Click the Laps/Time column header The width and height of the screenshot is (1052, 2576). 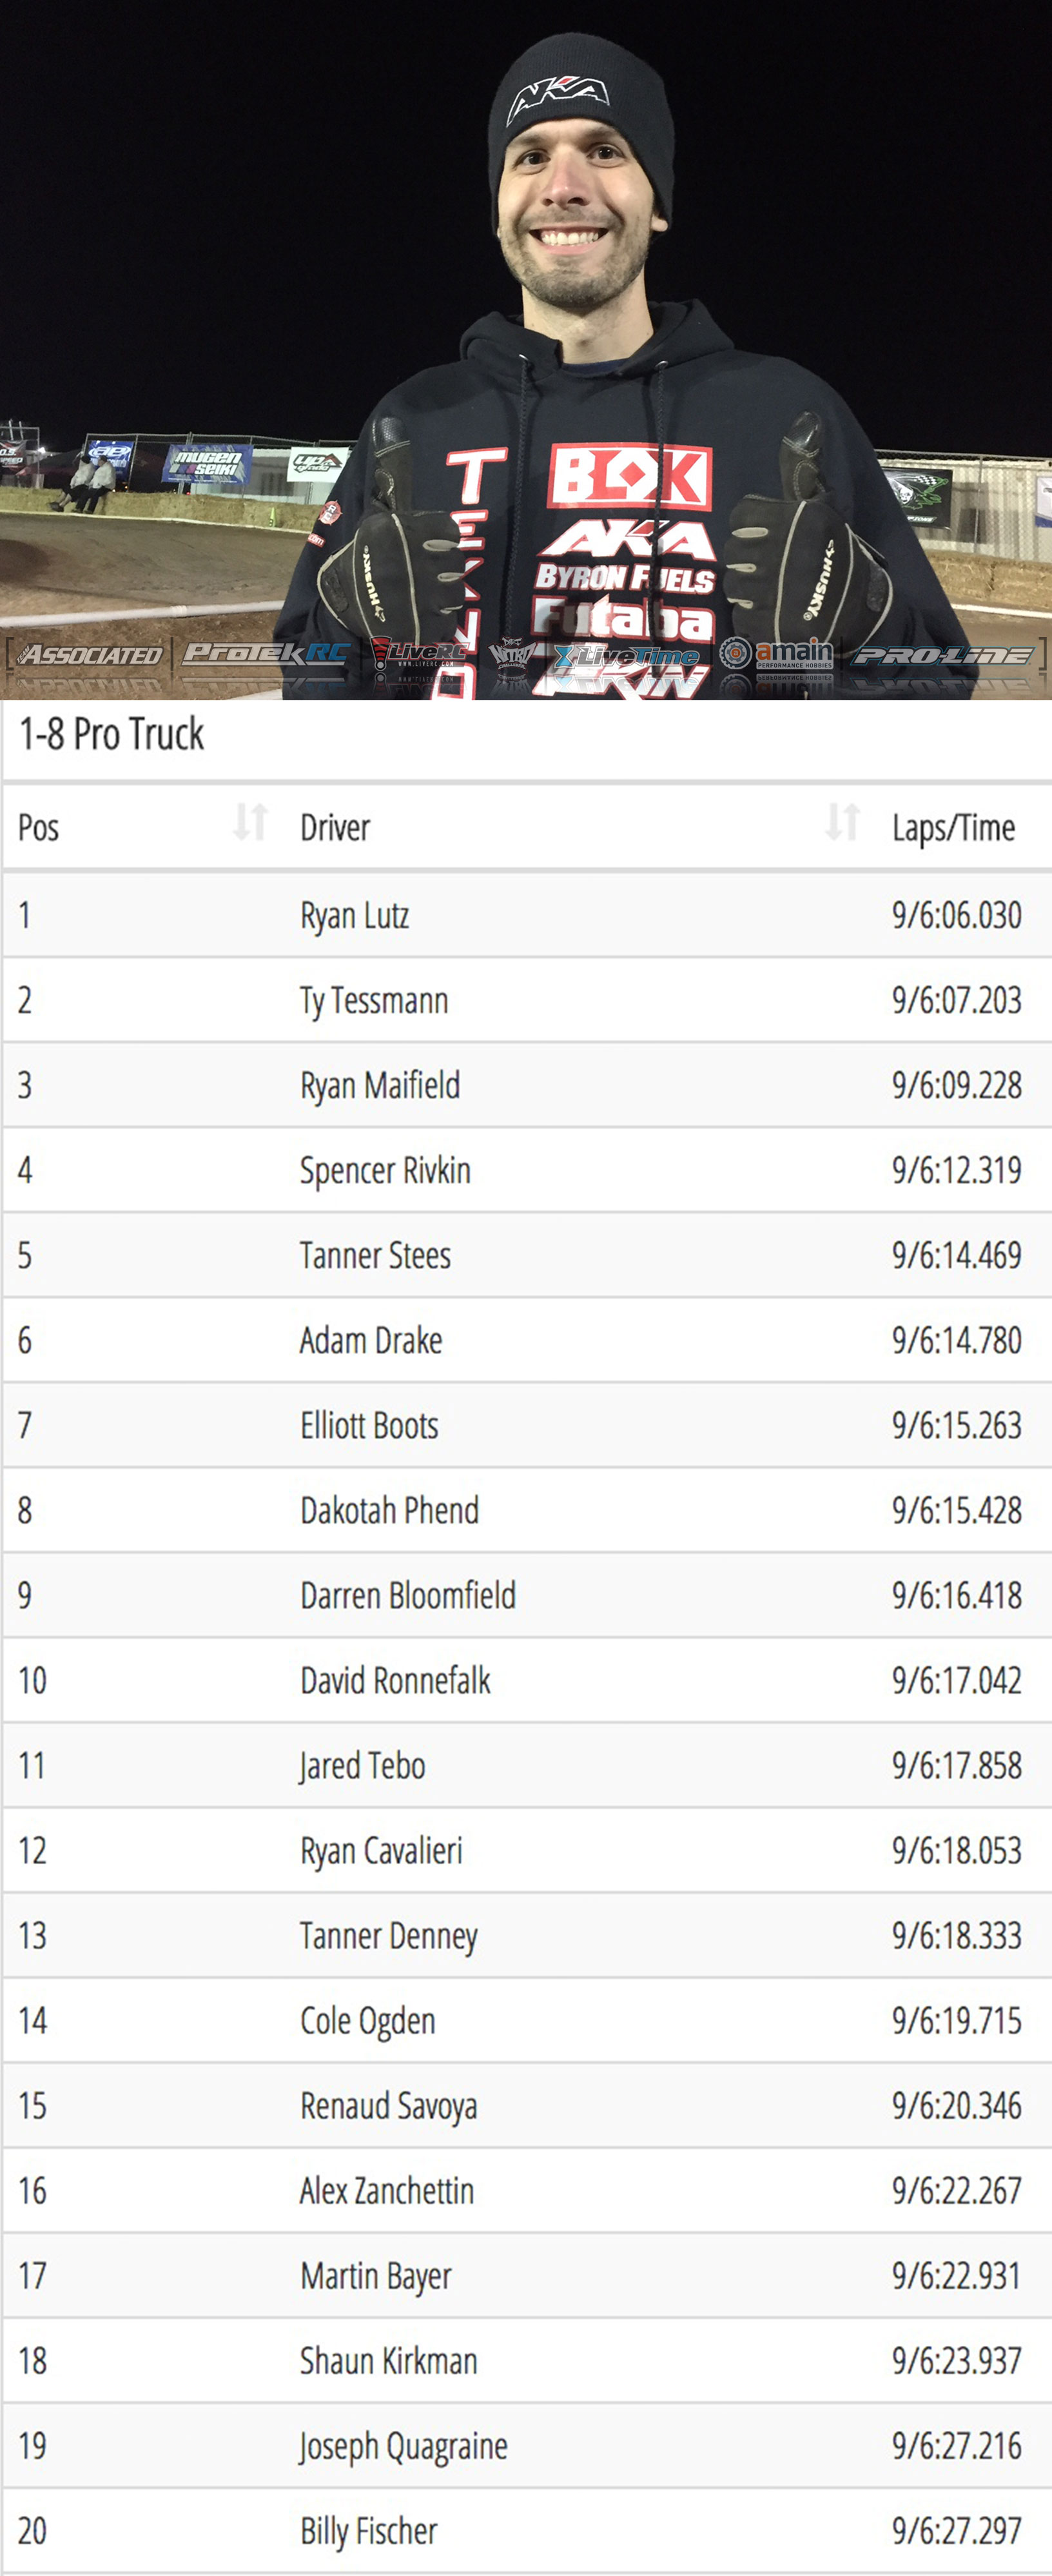click(x=954, y=828)
